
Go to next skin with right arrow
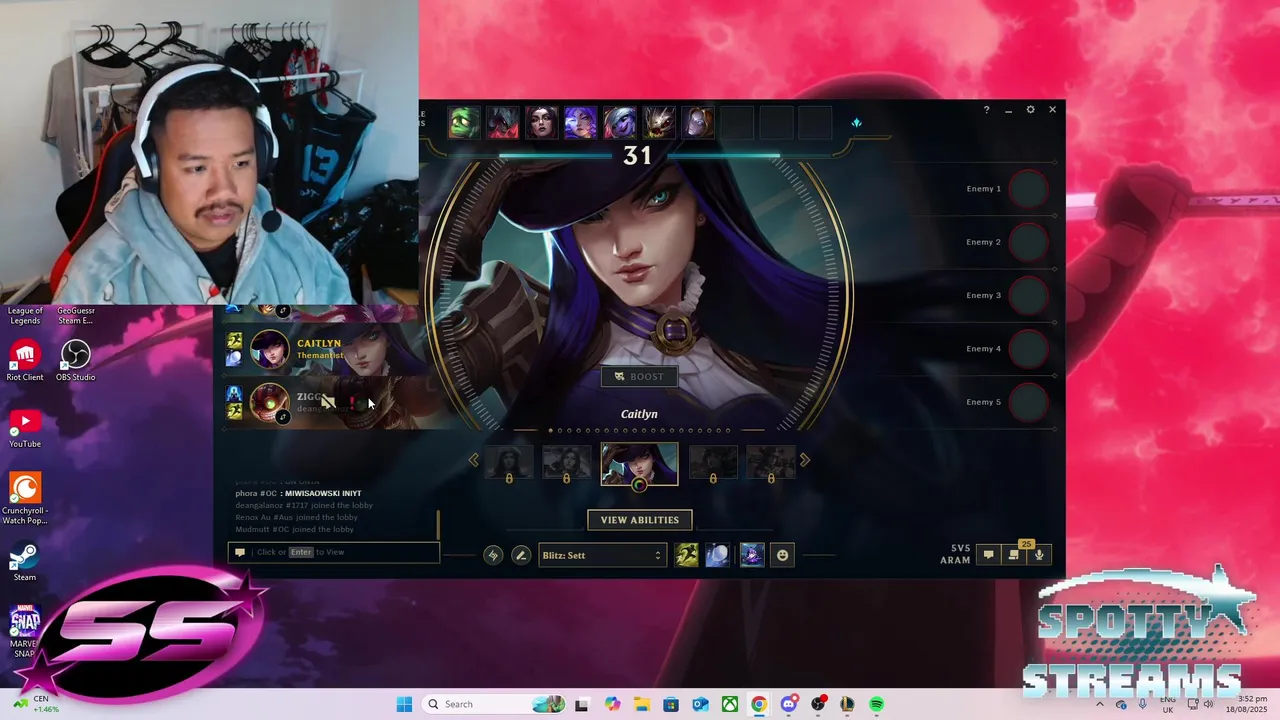coord(805,460)
